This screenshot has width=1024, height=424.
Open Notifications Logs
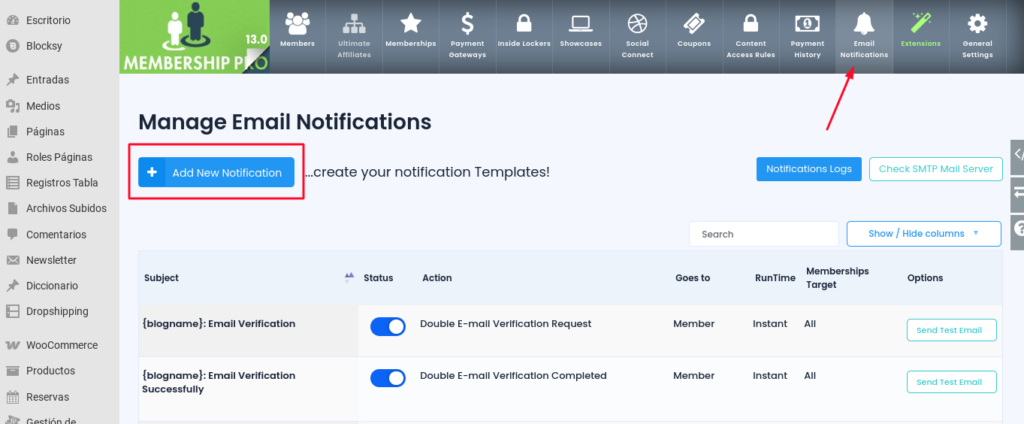809,169
